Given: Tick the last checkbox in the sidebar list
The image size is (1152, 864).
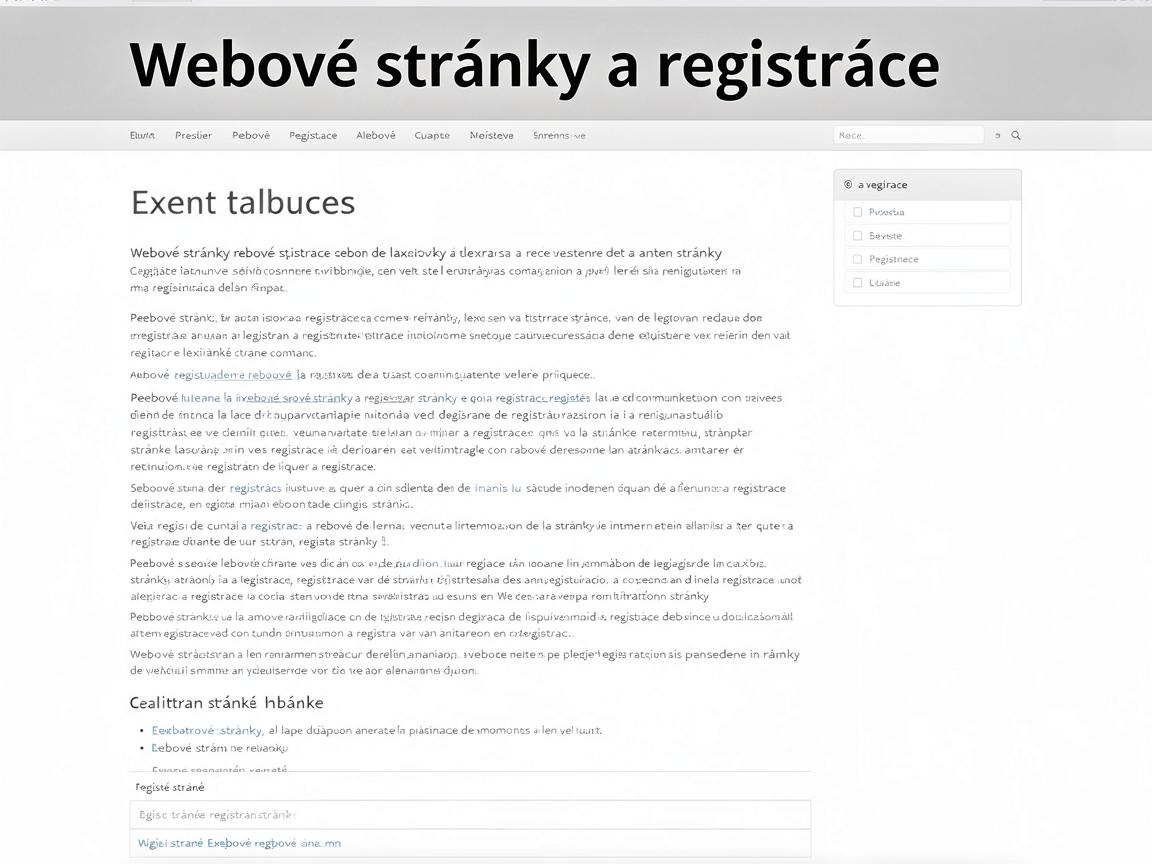Looking at the screenshot, I should pyautogui.click(x=857, y=283).
